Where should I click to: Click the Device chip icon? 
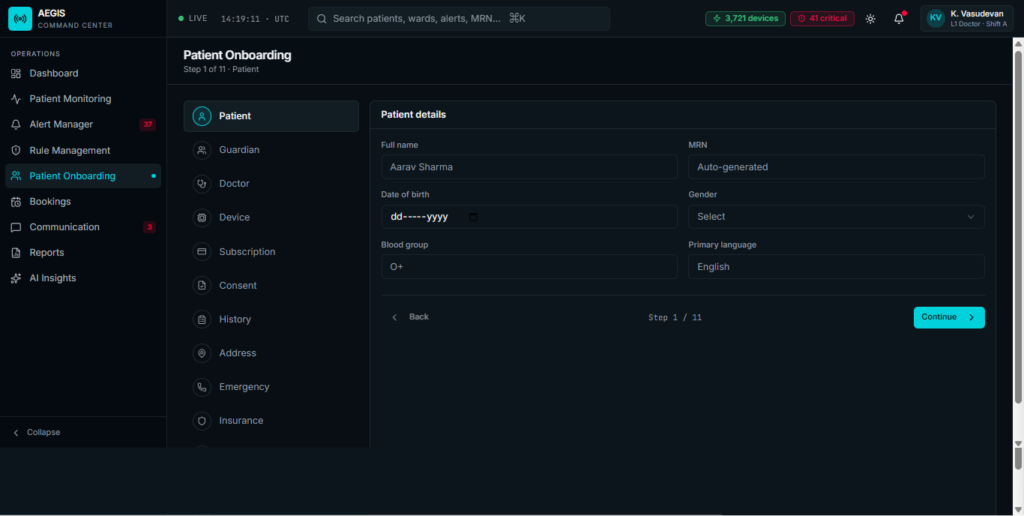(202, 218)
